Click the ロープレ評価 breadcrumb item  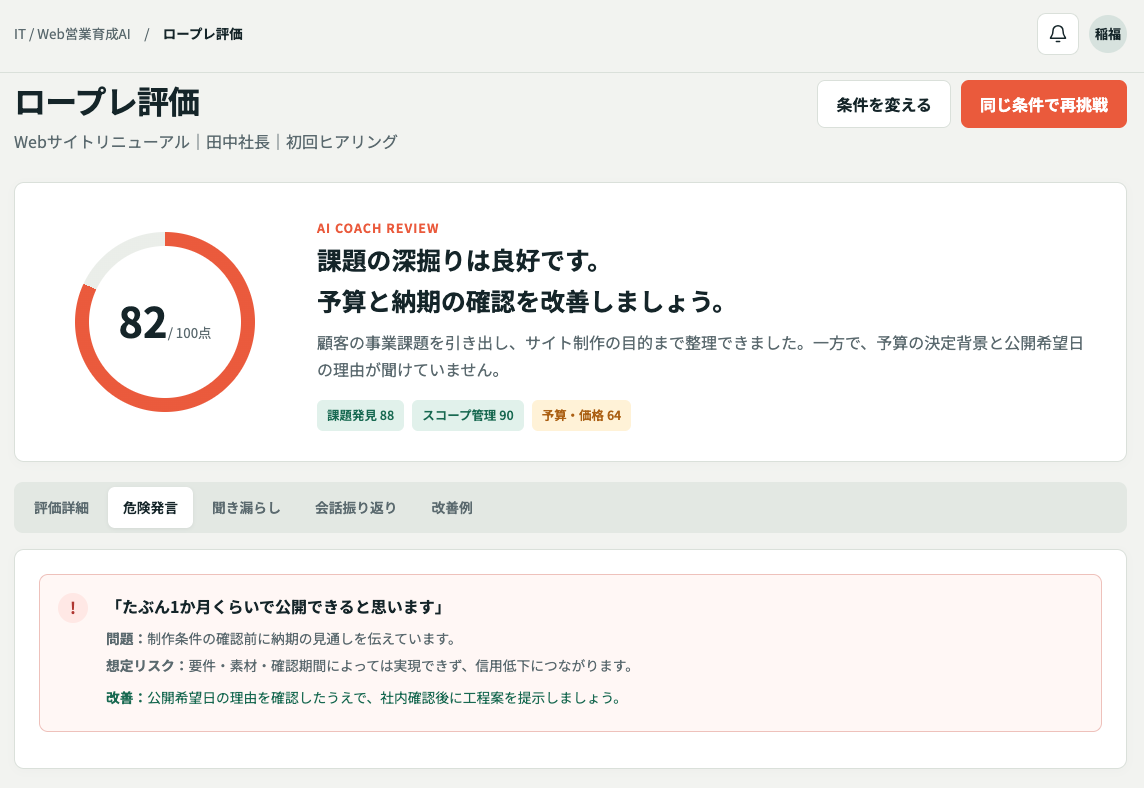(x=202, y=34)
